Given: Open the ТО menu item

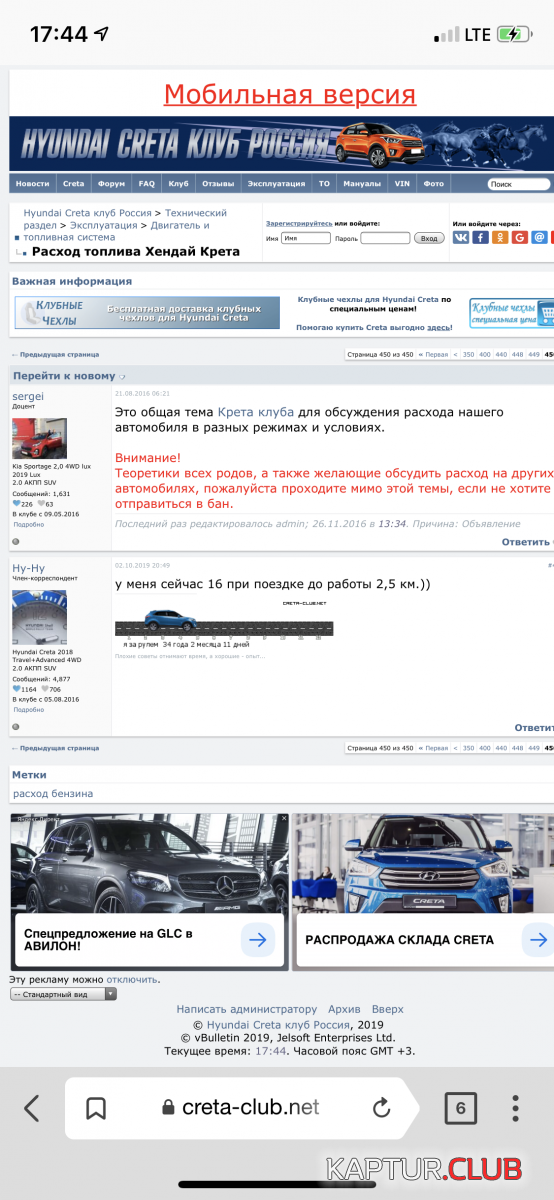Looking at the screenshot, I should click(x=324, y=184).
